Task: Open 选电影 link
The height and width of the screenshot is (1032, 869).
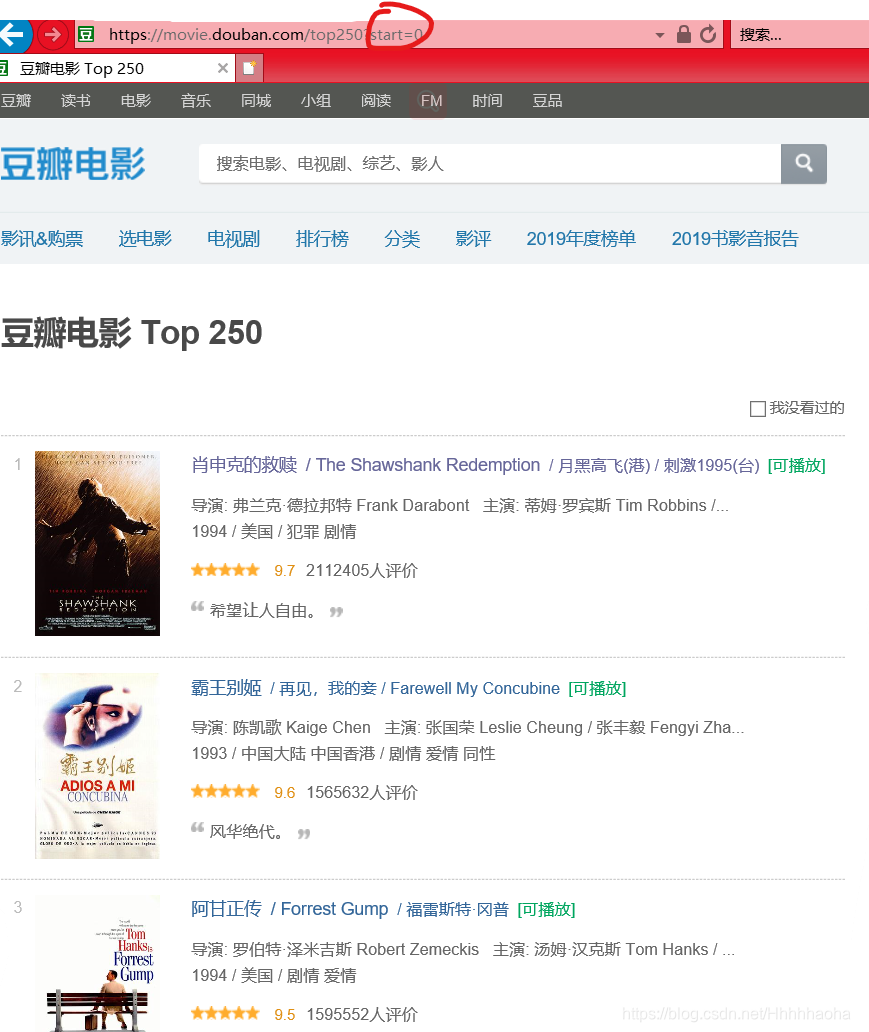Action: 145,238
